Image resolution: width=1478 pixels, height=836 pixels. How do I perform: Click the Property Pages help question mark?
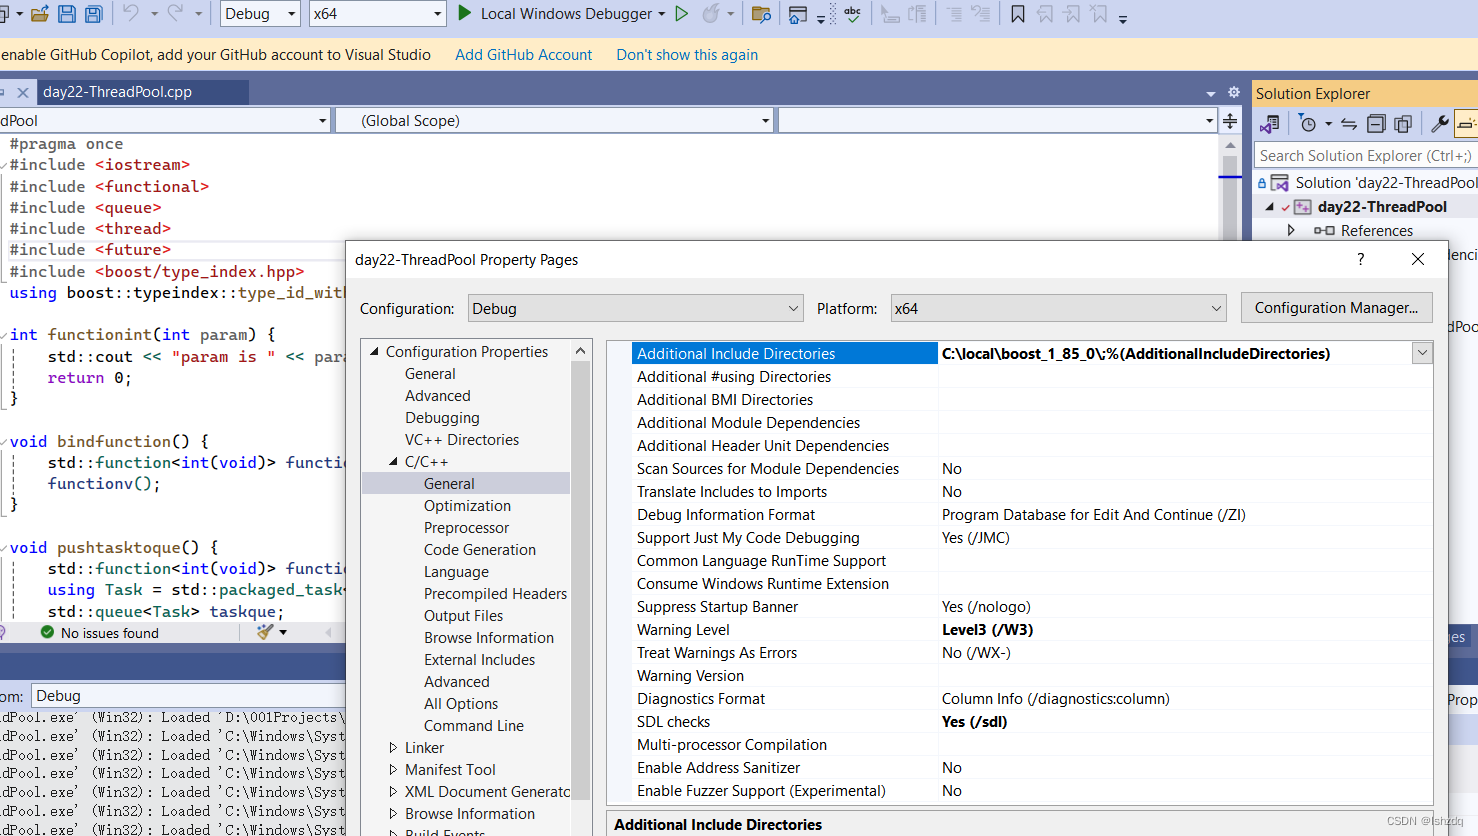[1360, 259]
